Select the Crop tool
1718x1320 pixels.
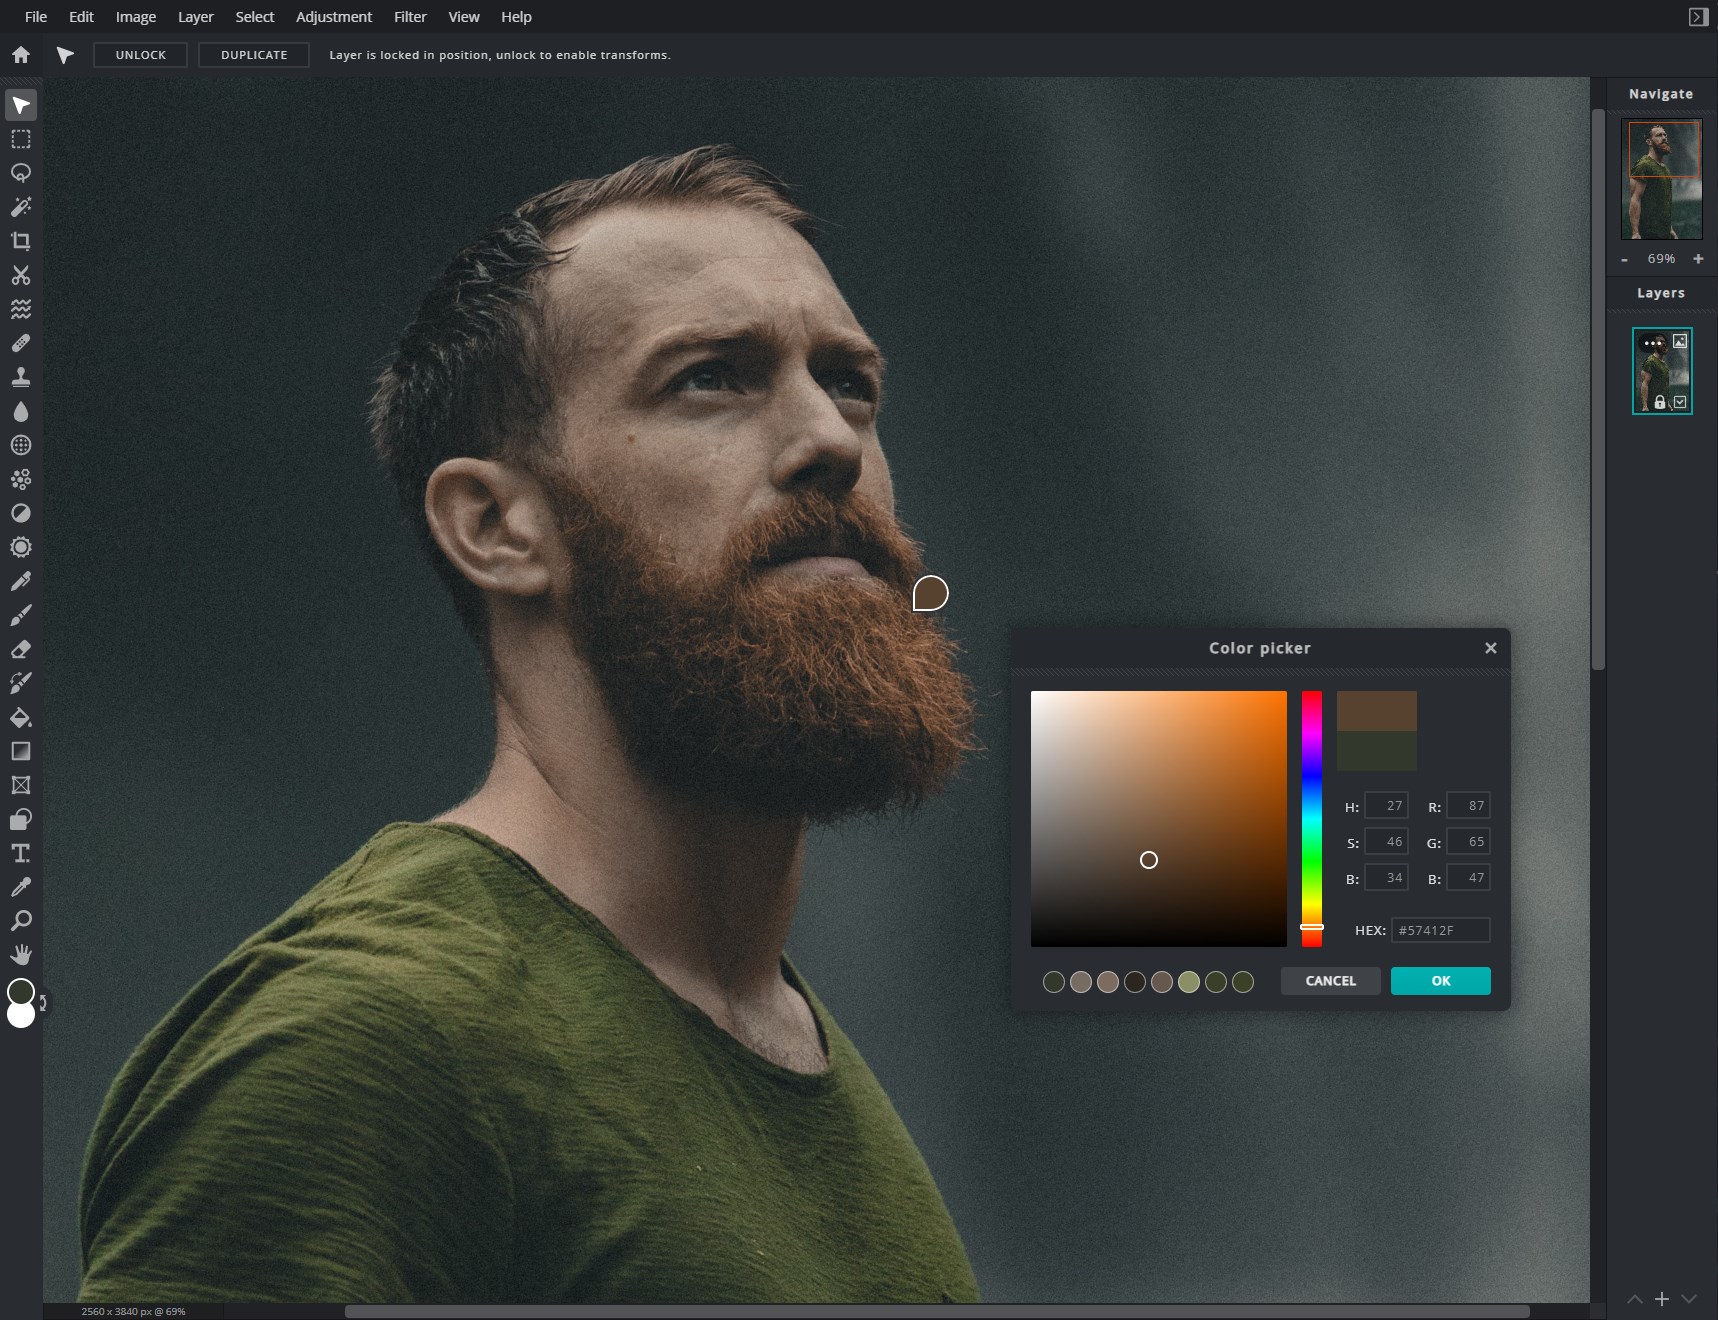pyautogui.click(x=21, y=241)
